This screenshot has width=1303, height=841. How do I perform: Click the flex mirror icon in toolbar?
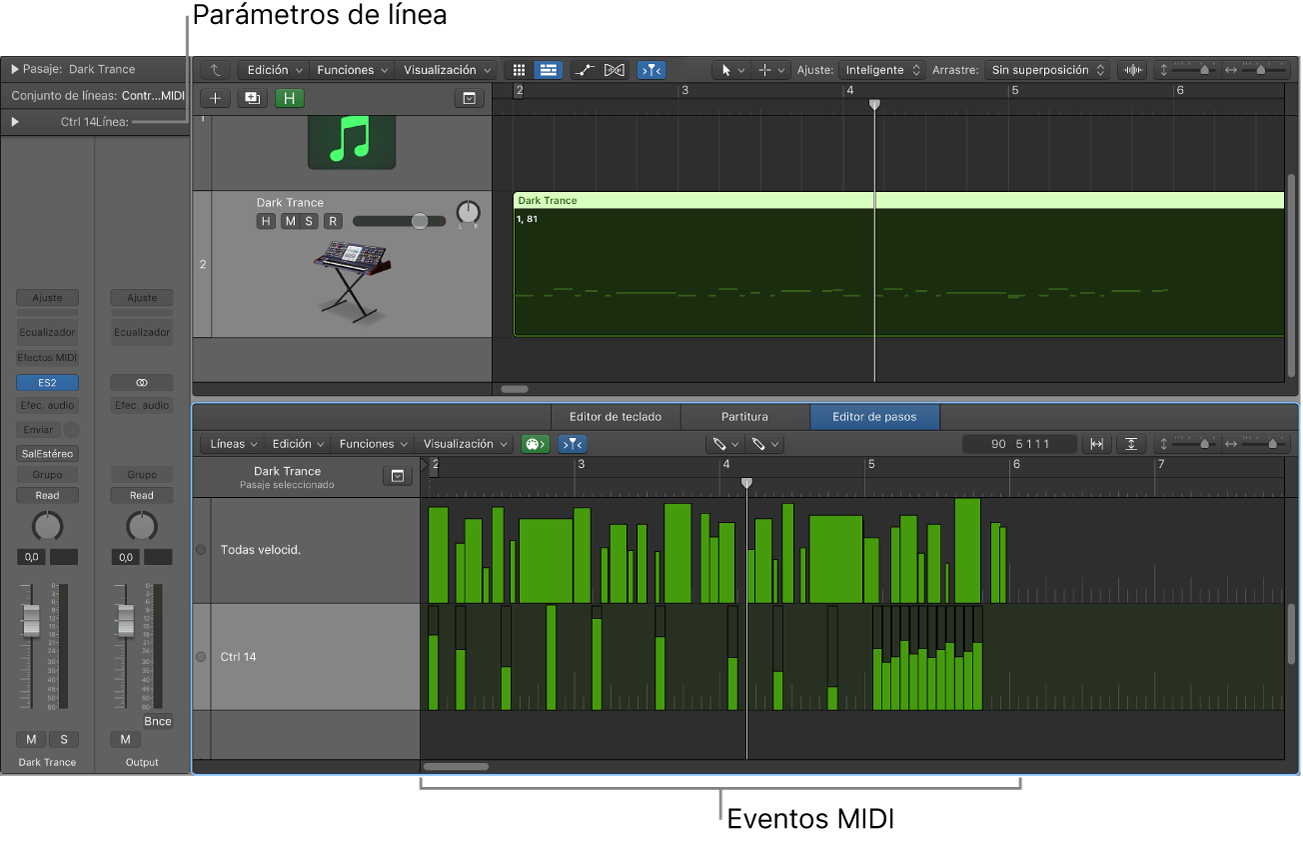point(615,70)
